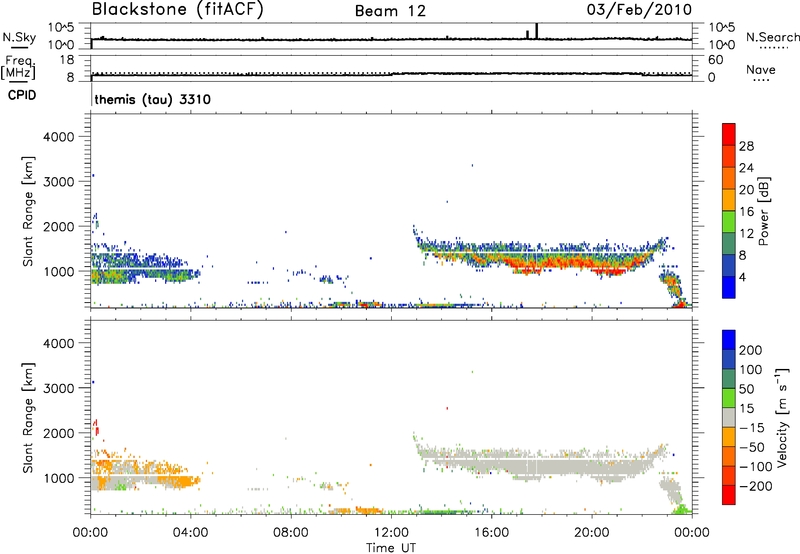Click the "28" tick on Power colorbar
Image resolution: width=800 pixels, height=554 pixels.
coord(746,146)
